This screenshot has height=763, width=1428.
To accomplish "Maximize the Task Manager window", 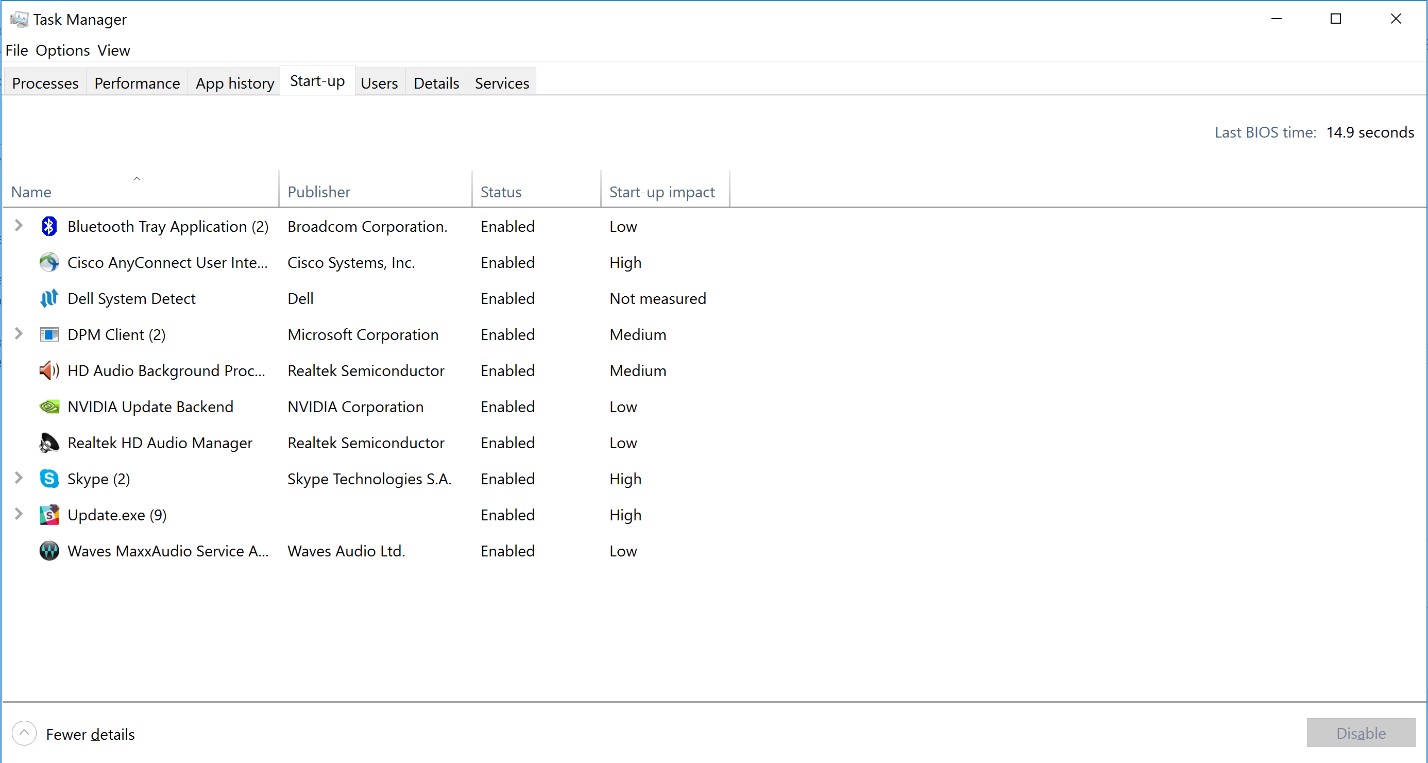I will pyautogui.click(x=1336, y=19).
